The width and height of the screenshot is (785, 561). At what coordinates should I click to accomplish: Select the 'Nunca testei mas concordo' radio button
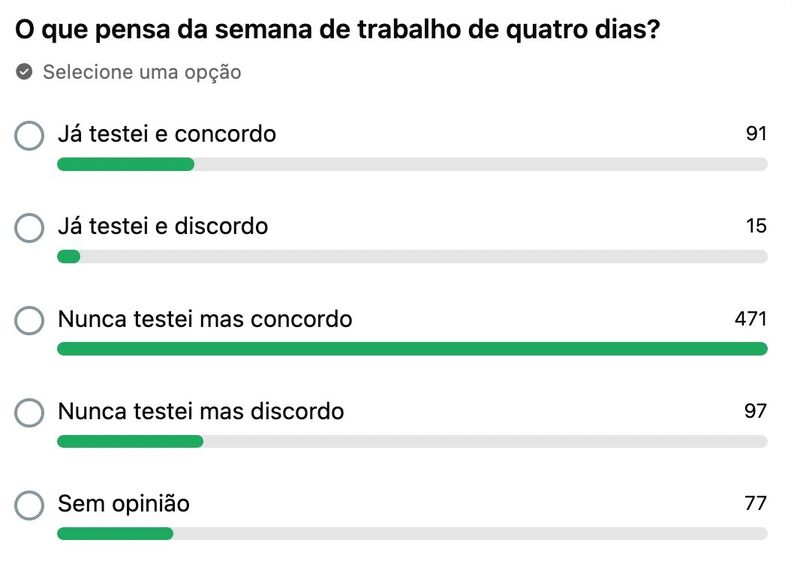(x=29, y=320)
